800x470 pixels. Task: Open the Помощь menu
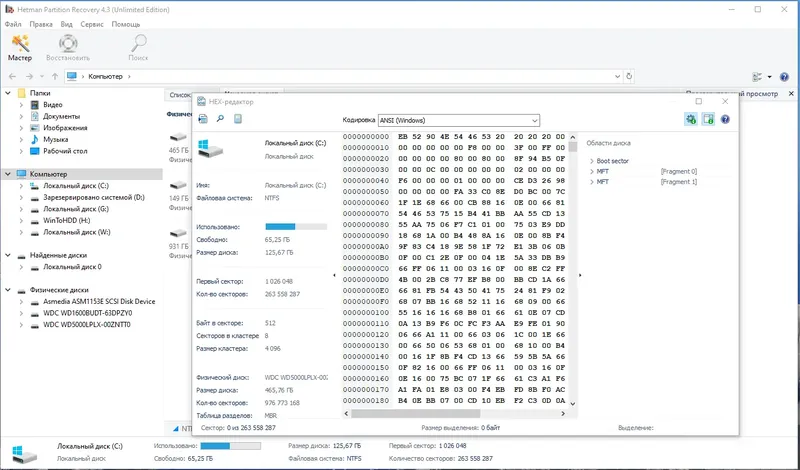point(126,24)
